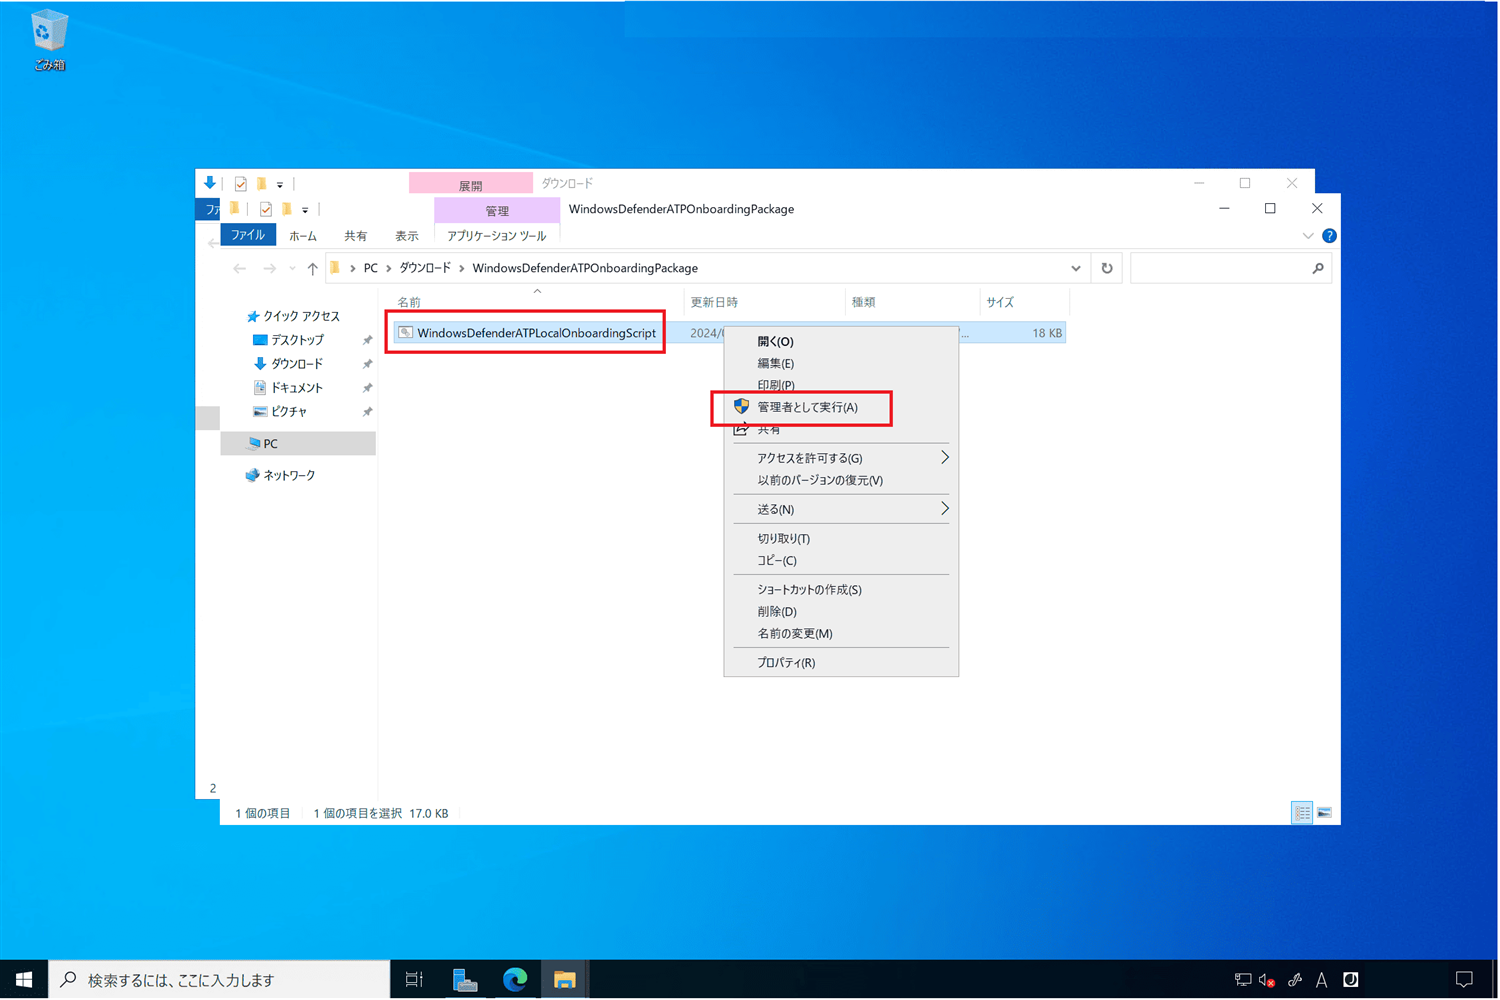This screenshot has height=1000, width=1500.
Task: Switch to the ホーム ribbon tab
Action: pyautogui.click(x=303, y=236)
